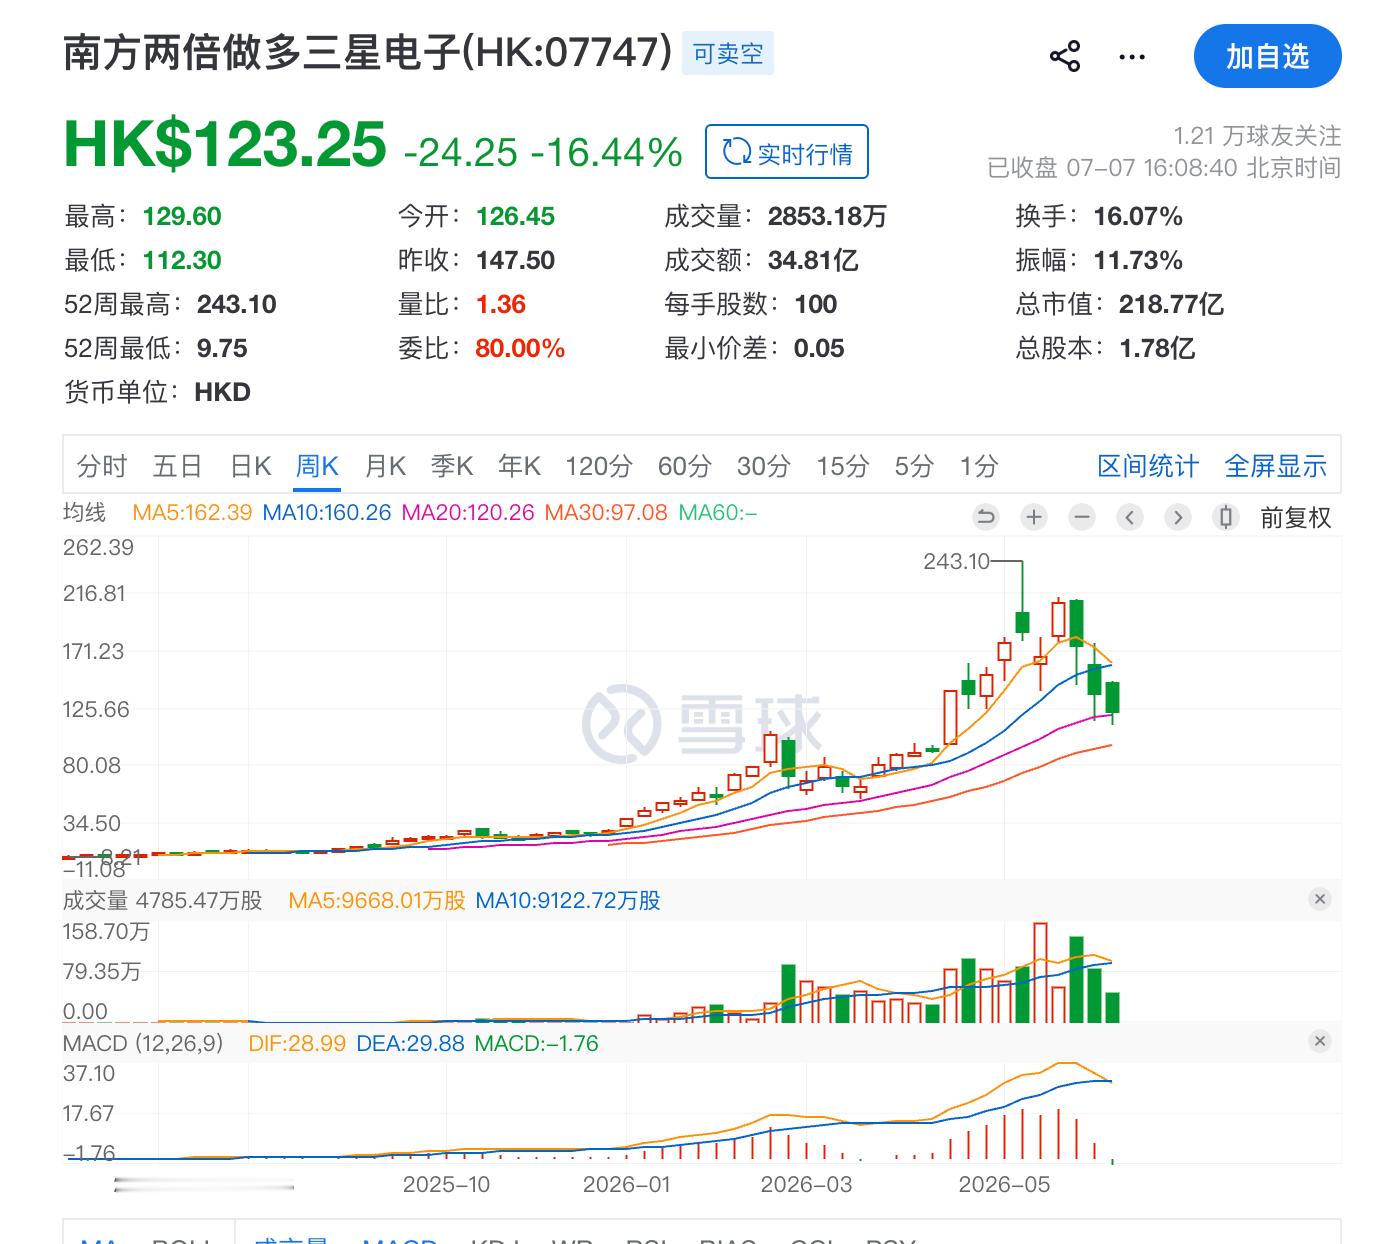Click the 52周最低 value 9.75
The height and width of the screenshot is (1244, 1398).
(222, 348)
